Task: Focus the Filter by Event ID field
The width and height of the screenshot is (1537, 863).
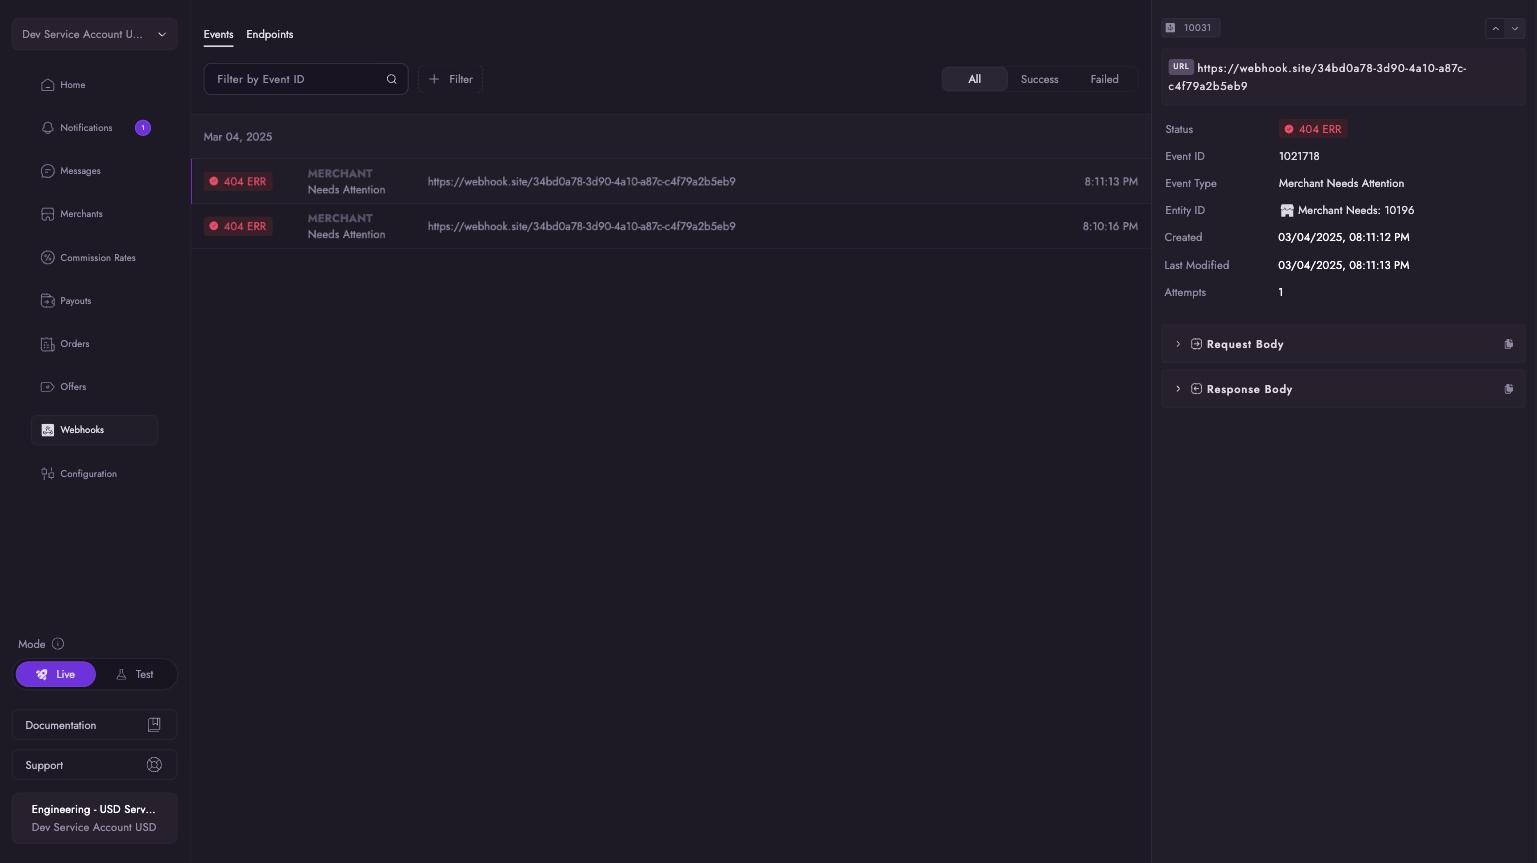Action: click(296, 79)
